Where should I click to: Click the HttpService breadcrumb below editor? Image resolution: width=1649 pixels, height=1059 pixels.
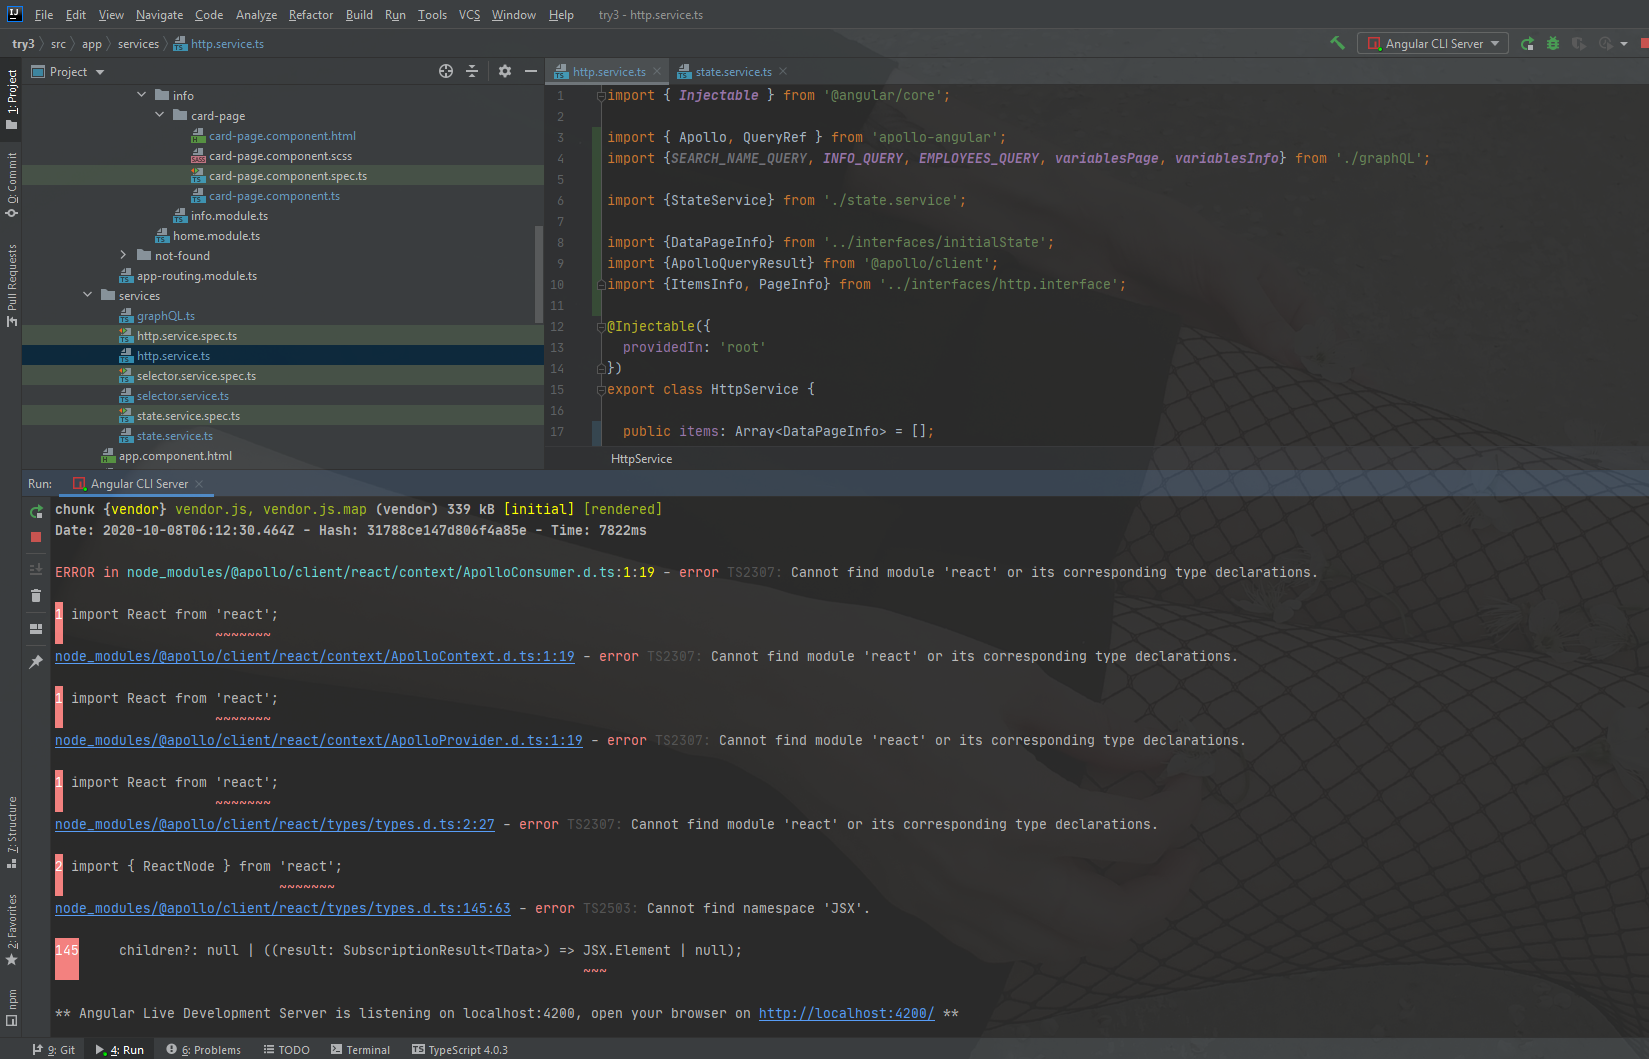pyautogui.click(x=641, y=459)
